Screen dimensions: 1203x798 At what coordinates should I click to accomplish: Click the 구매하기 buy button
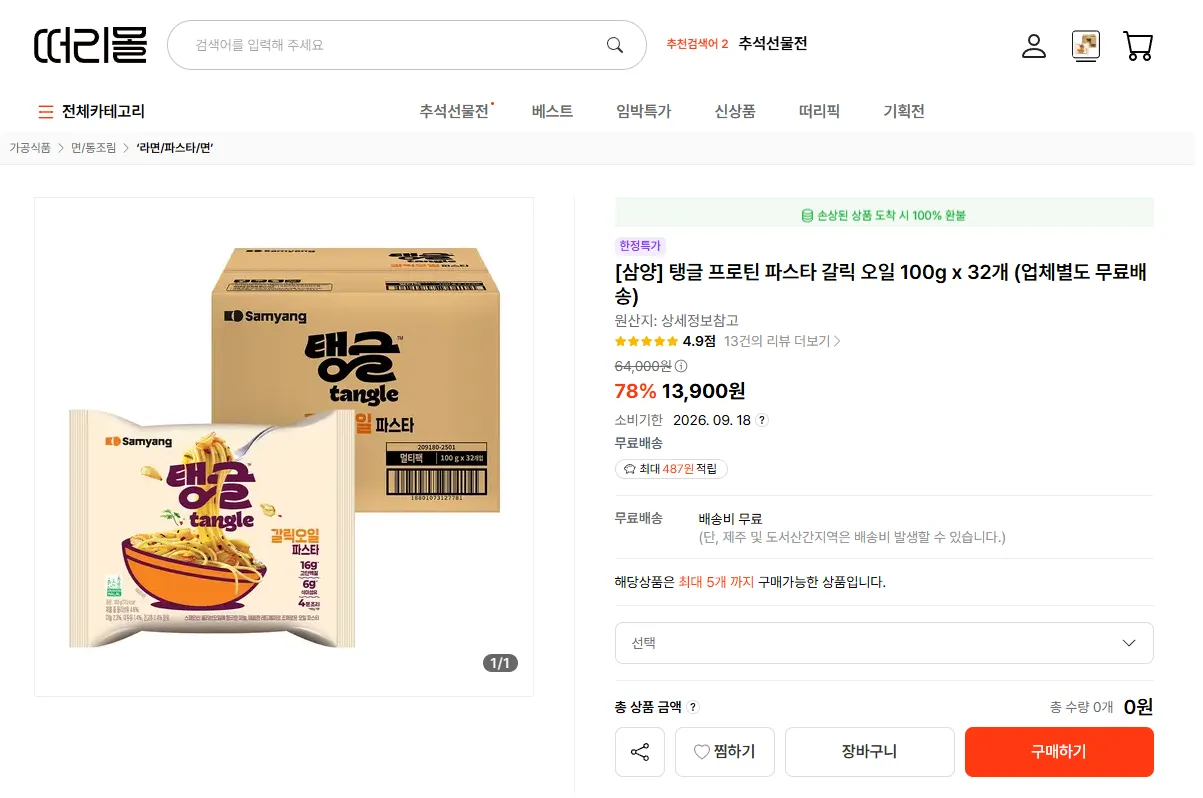coord(1059,752)
